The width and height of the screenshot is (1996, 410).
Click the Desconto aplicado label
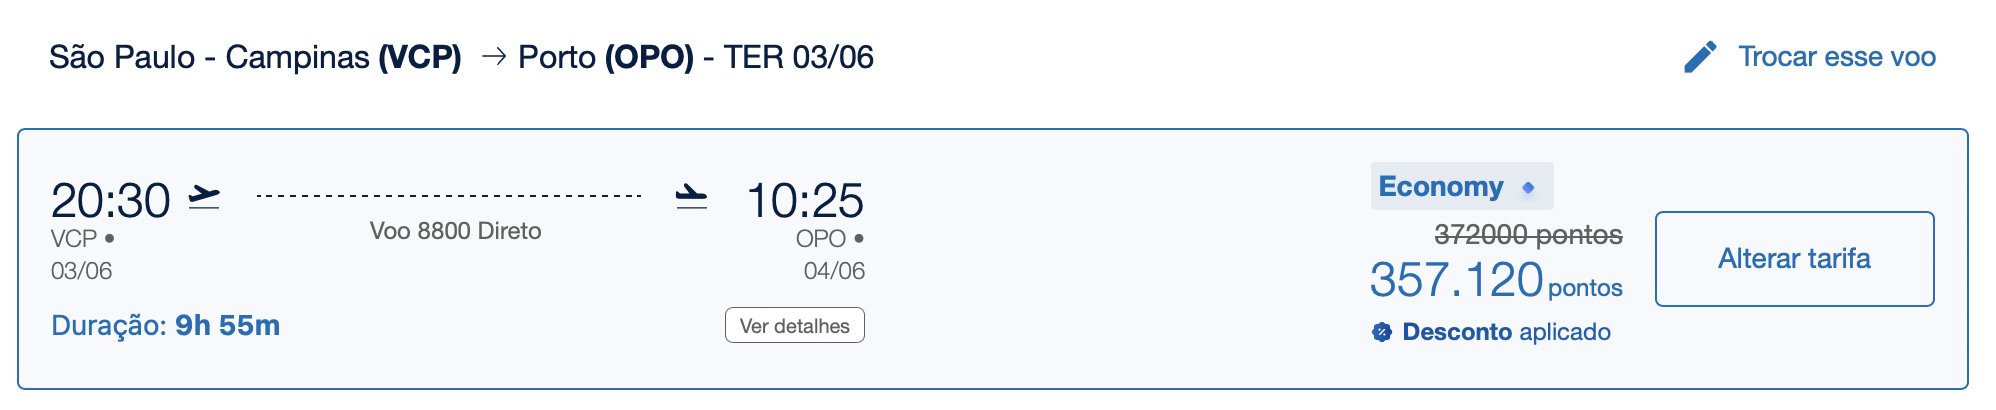1506,332
